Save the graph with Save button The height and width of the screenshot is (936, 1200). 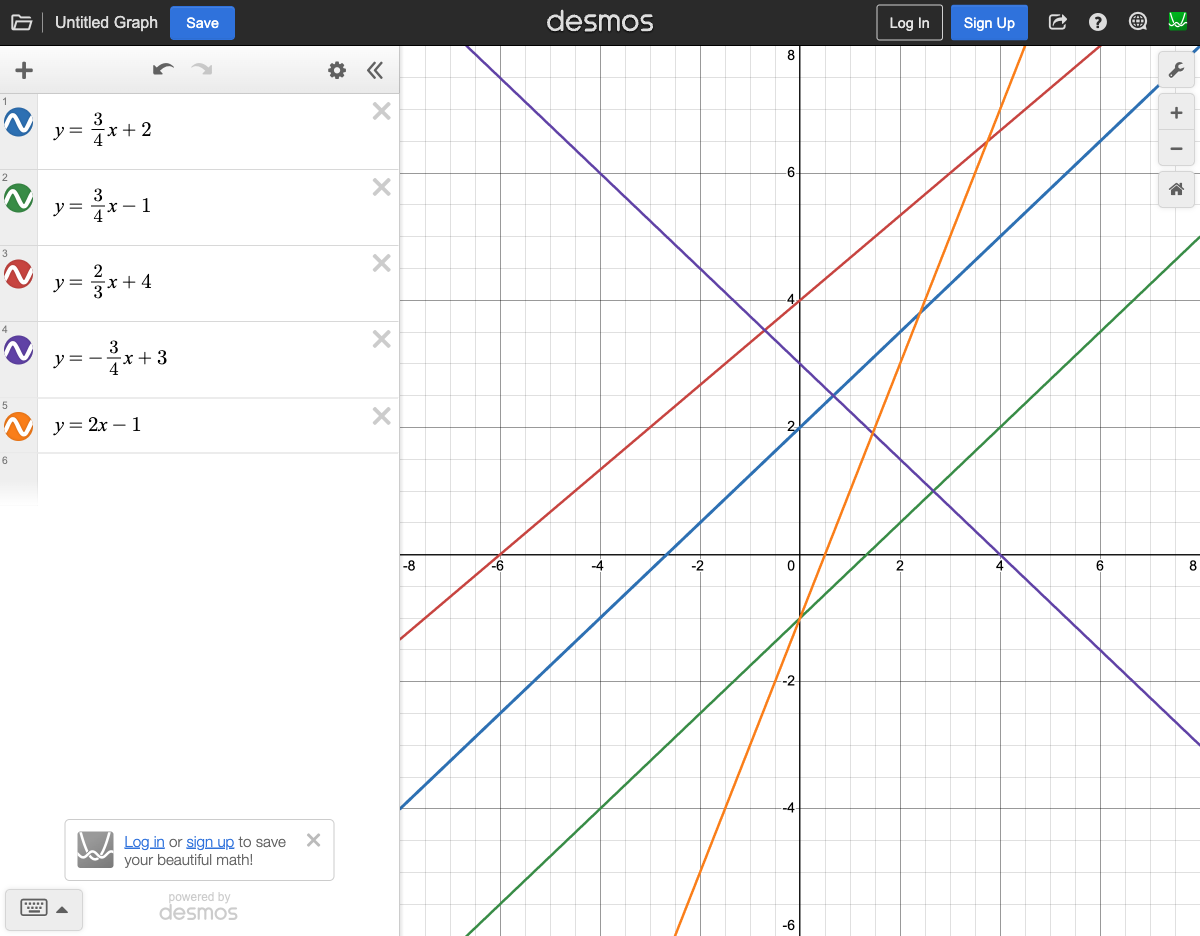[x=202, y=23]
